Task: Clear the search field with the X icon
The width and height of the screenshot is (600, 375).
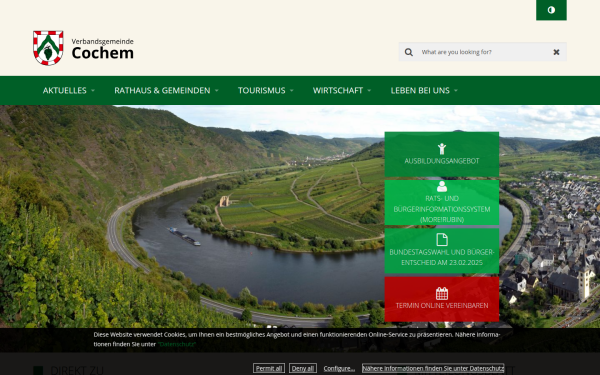Action: pos(556,52)
